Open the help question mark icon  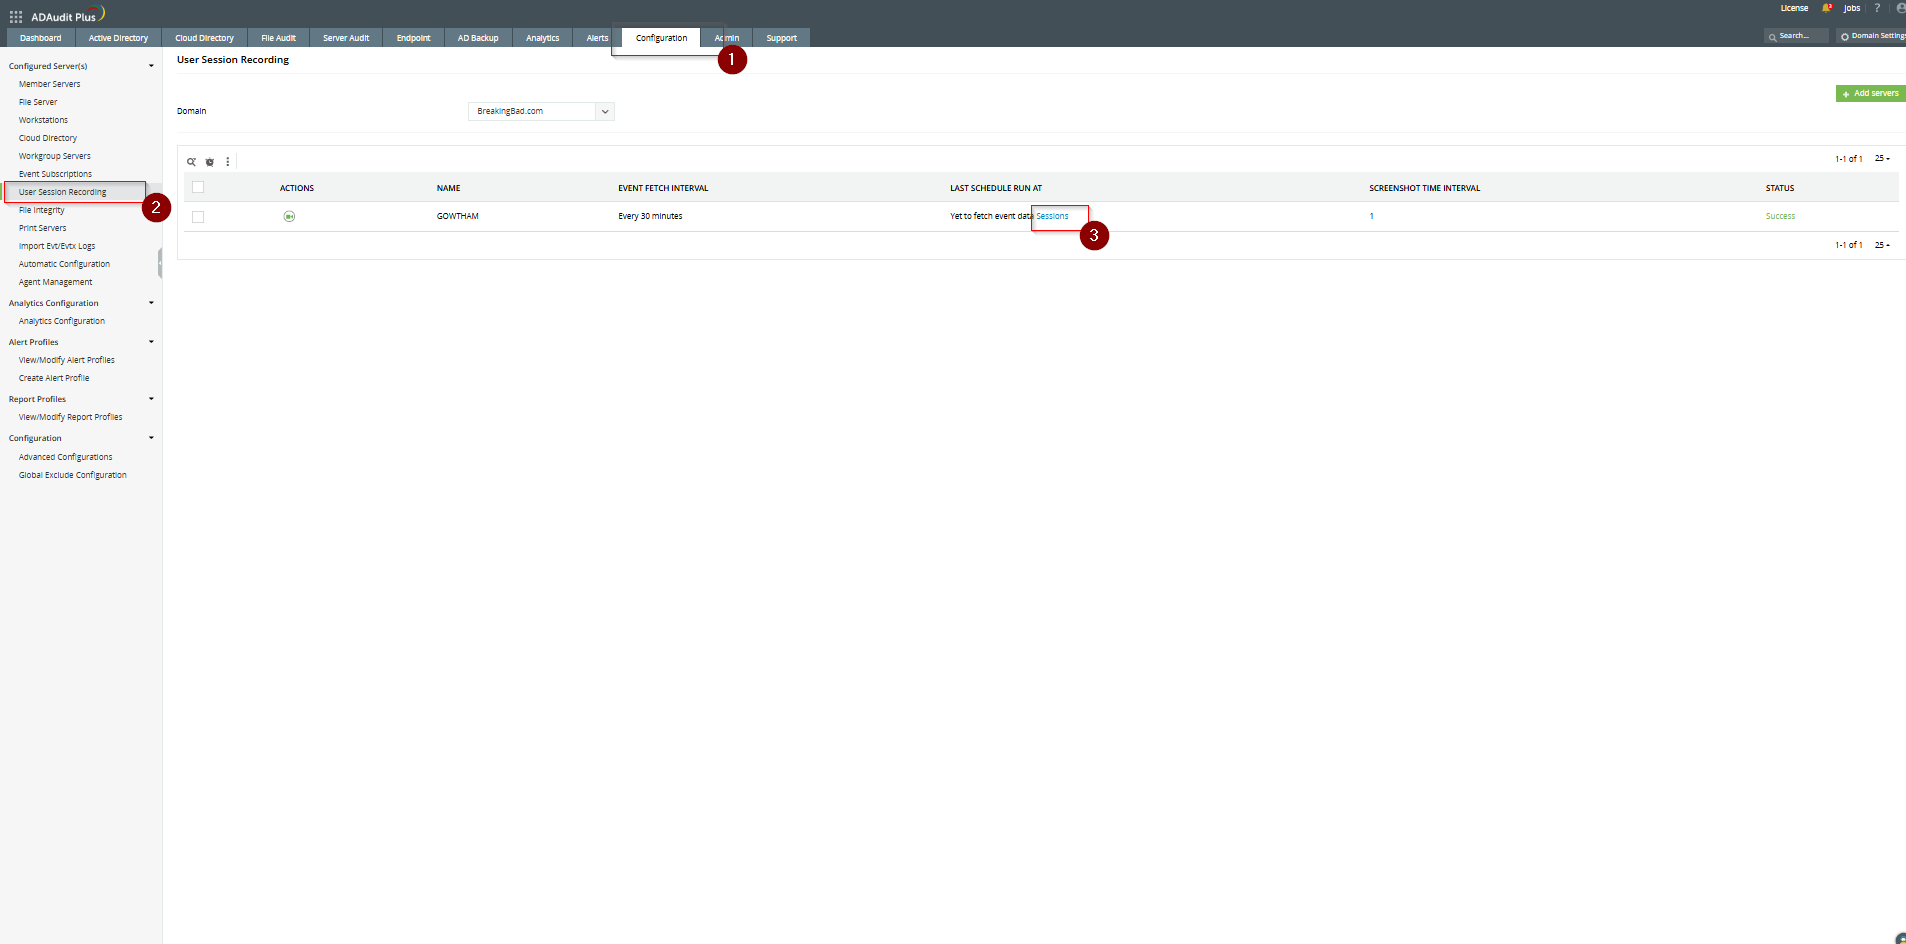(1877, 8)
